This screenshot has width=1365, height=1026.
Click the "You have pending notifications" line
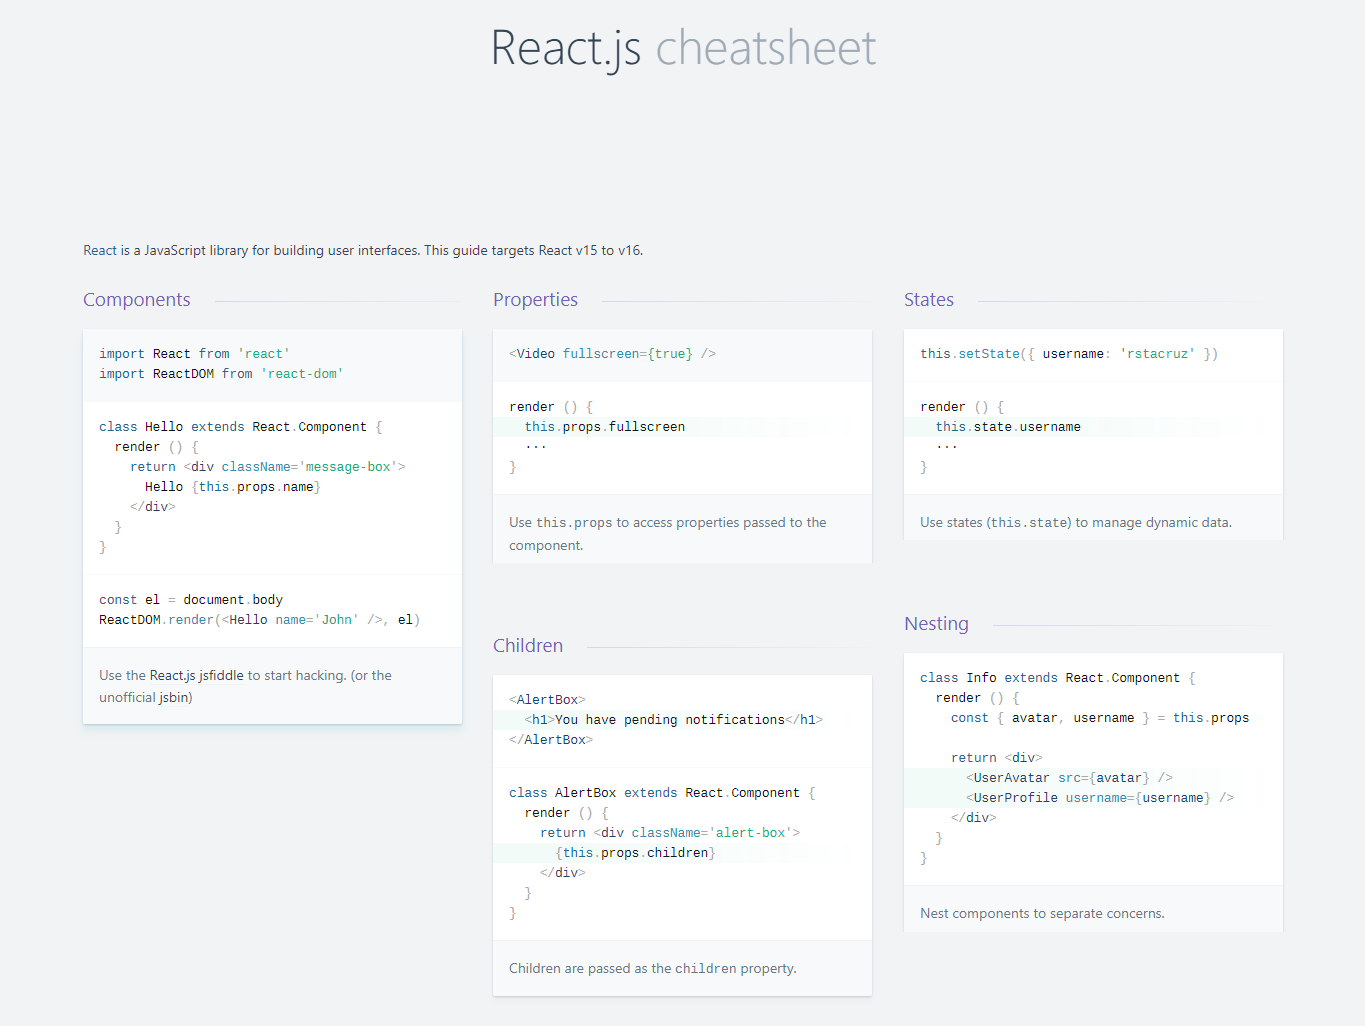[674, 720]
